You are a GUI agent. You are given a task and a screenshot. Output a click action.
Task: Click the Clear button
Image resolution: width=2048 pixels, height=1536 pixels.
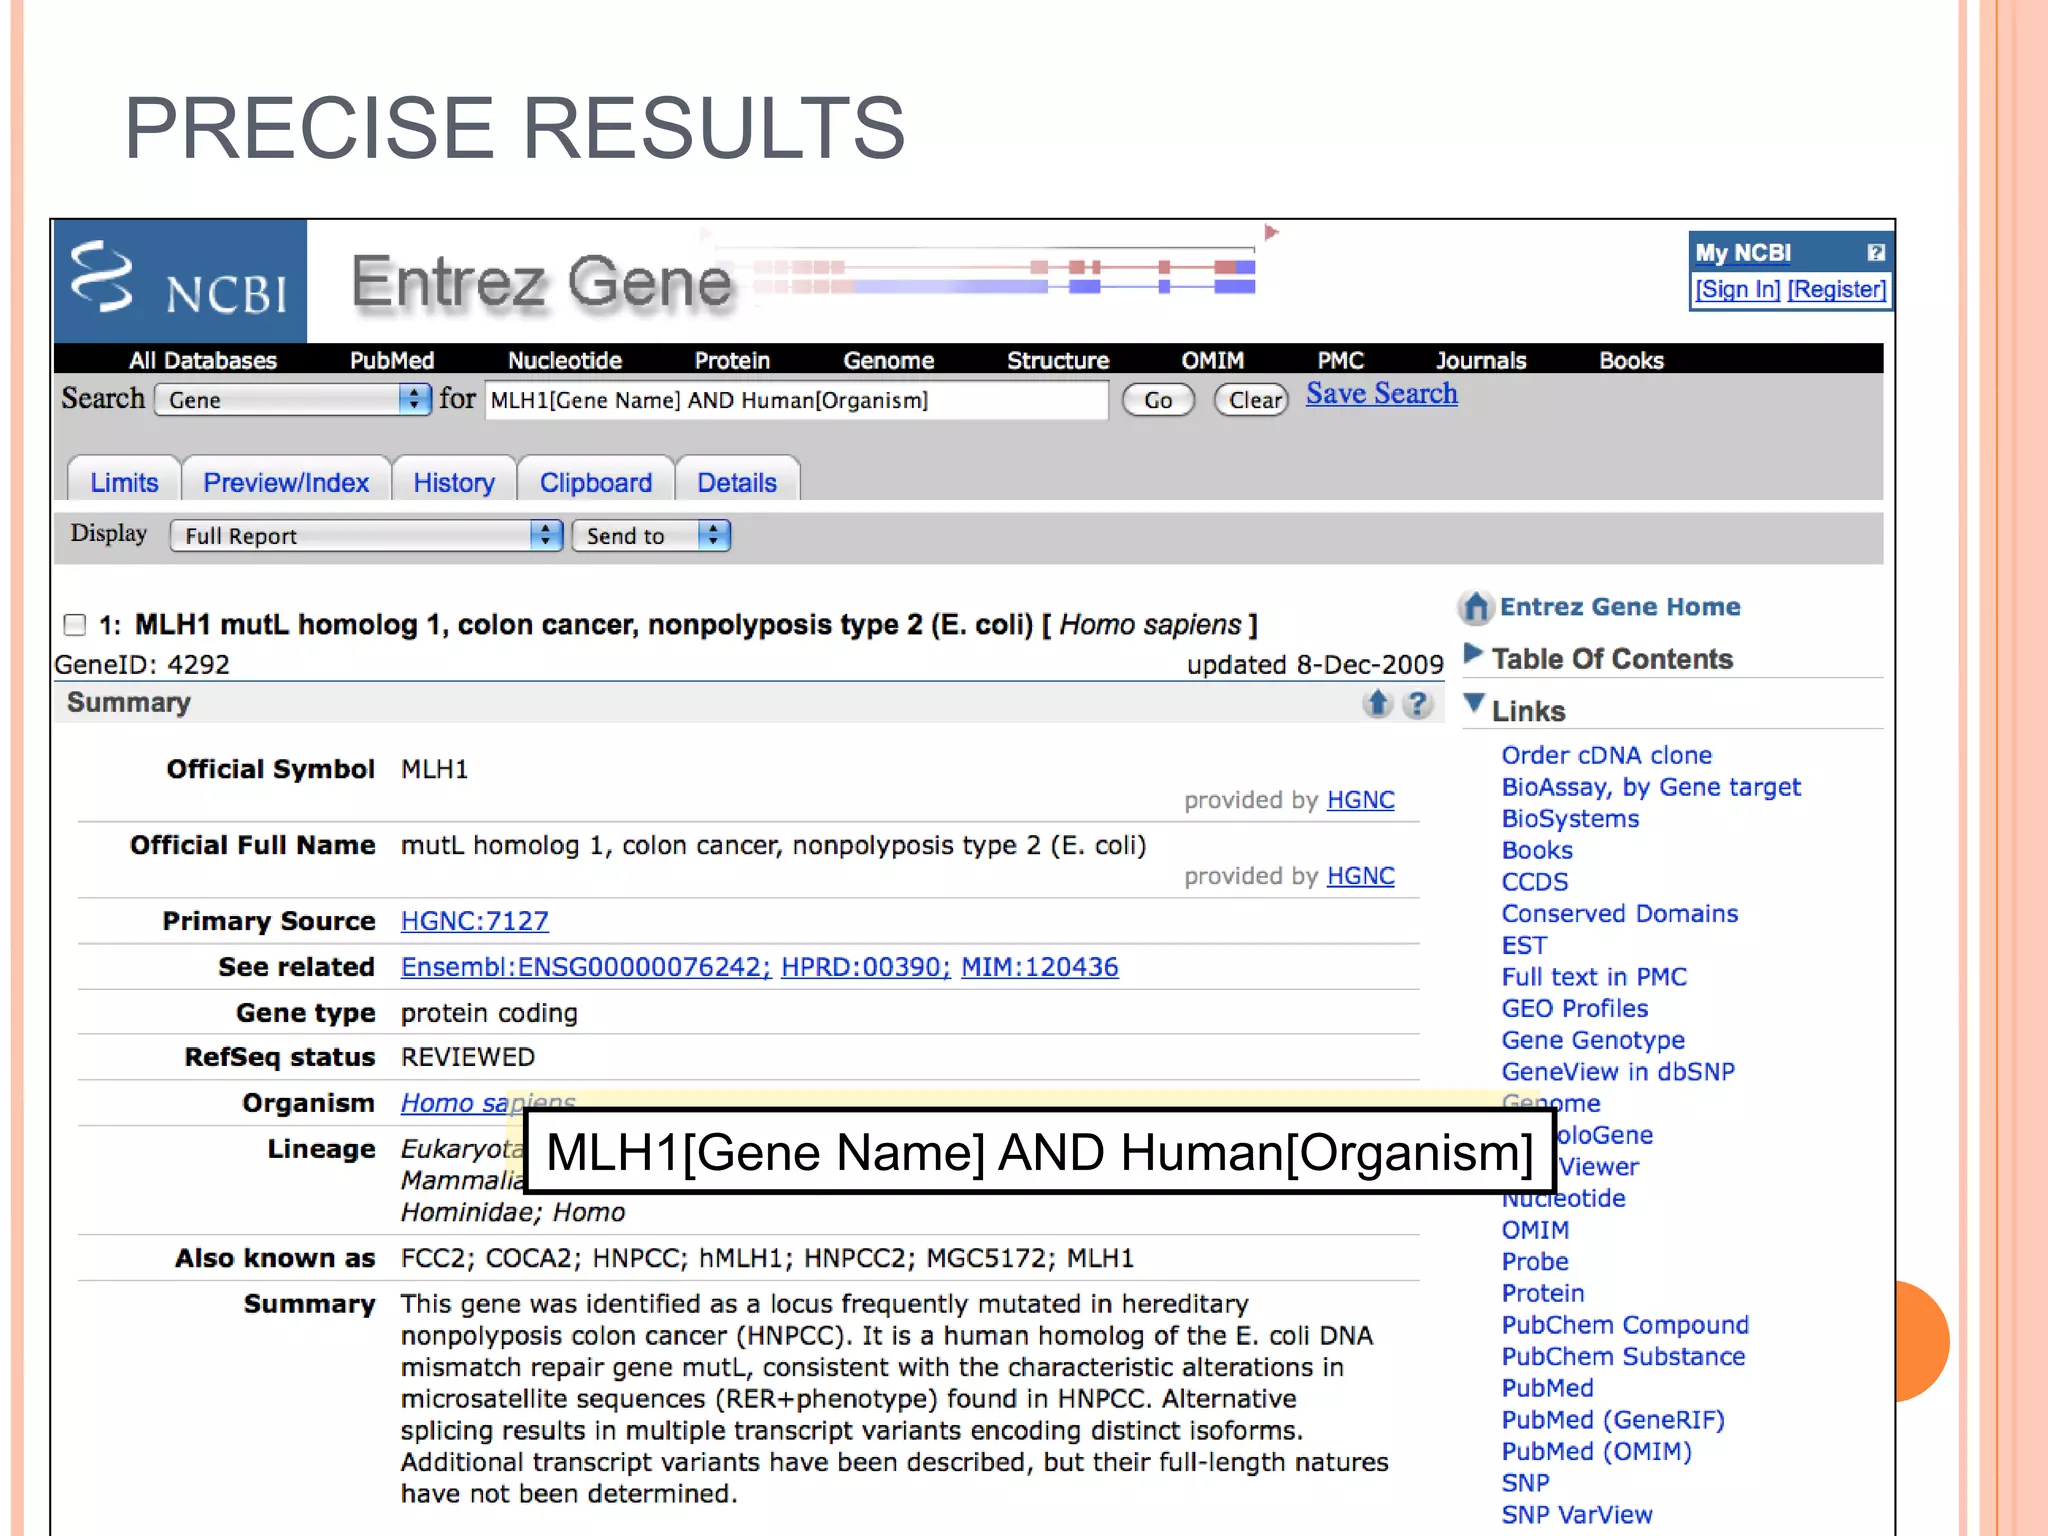[x=1252, y=400]
